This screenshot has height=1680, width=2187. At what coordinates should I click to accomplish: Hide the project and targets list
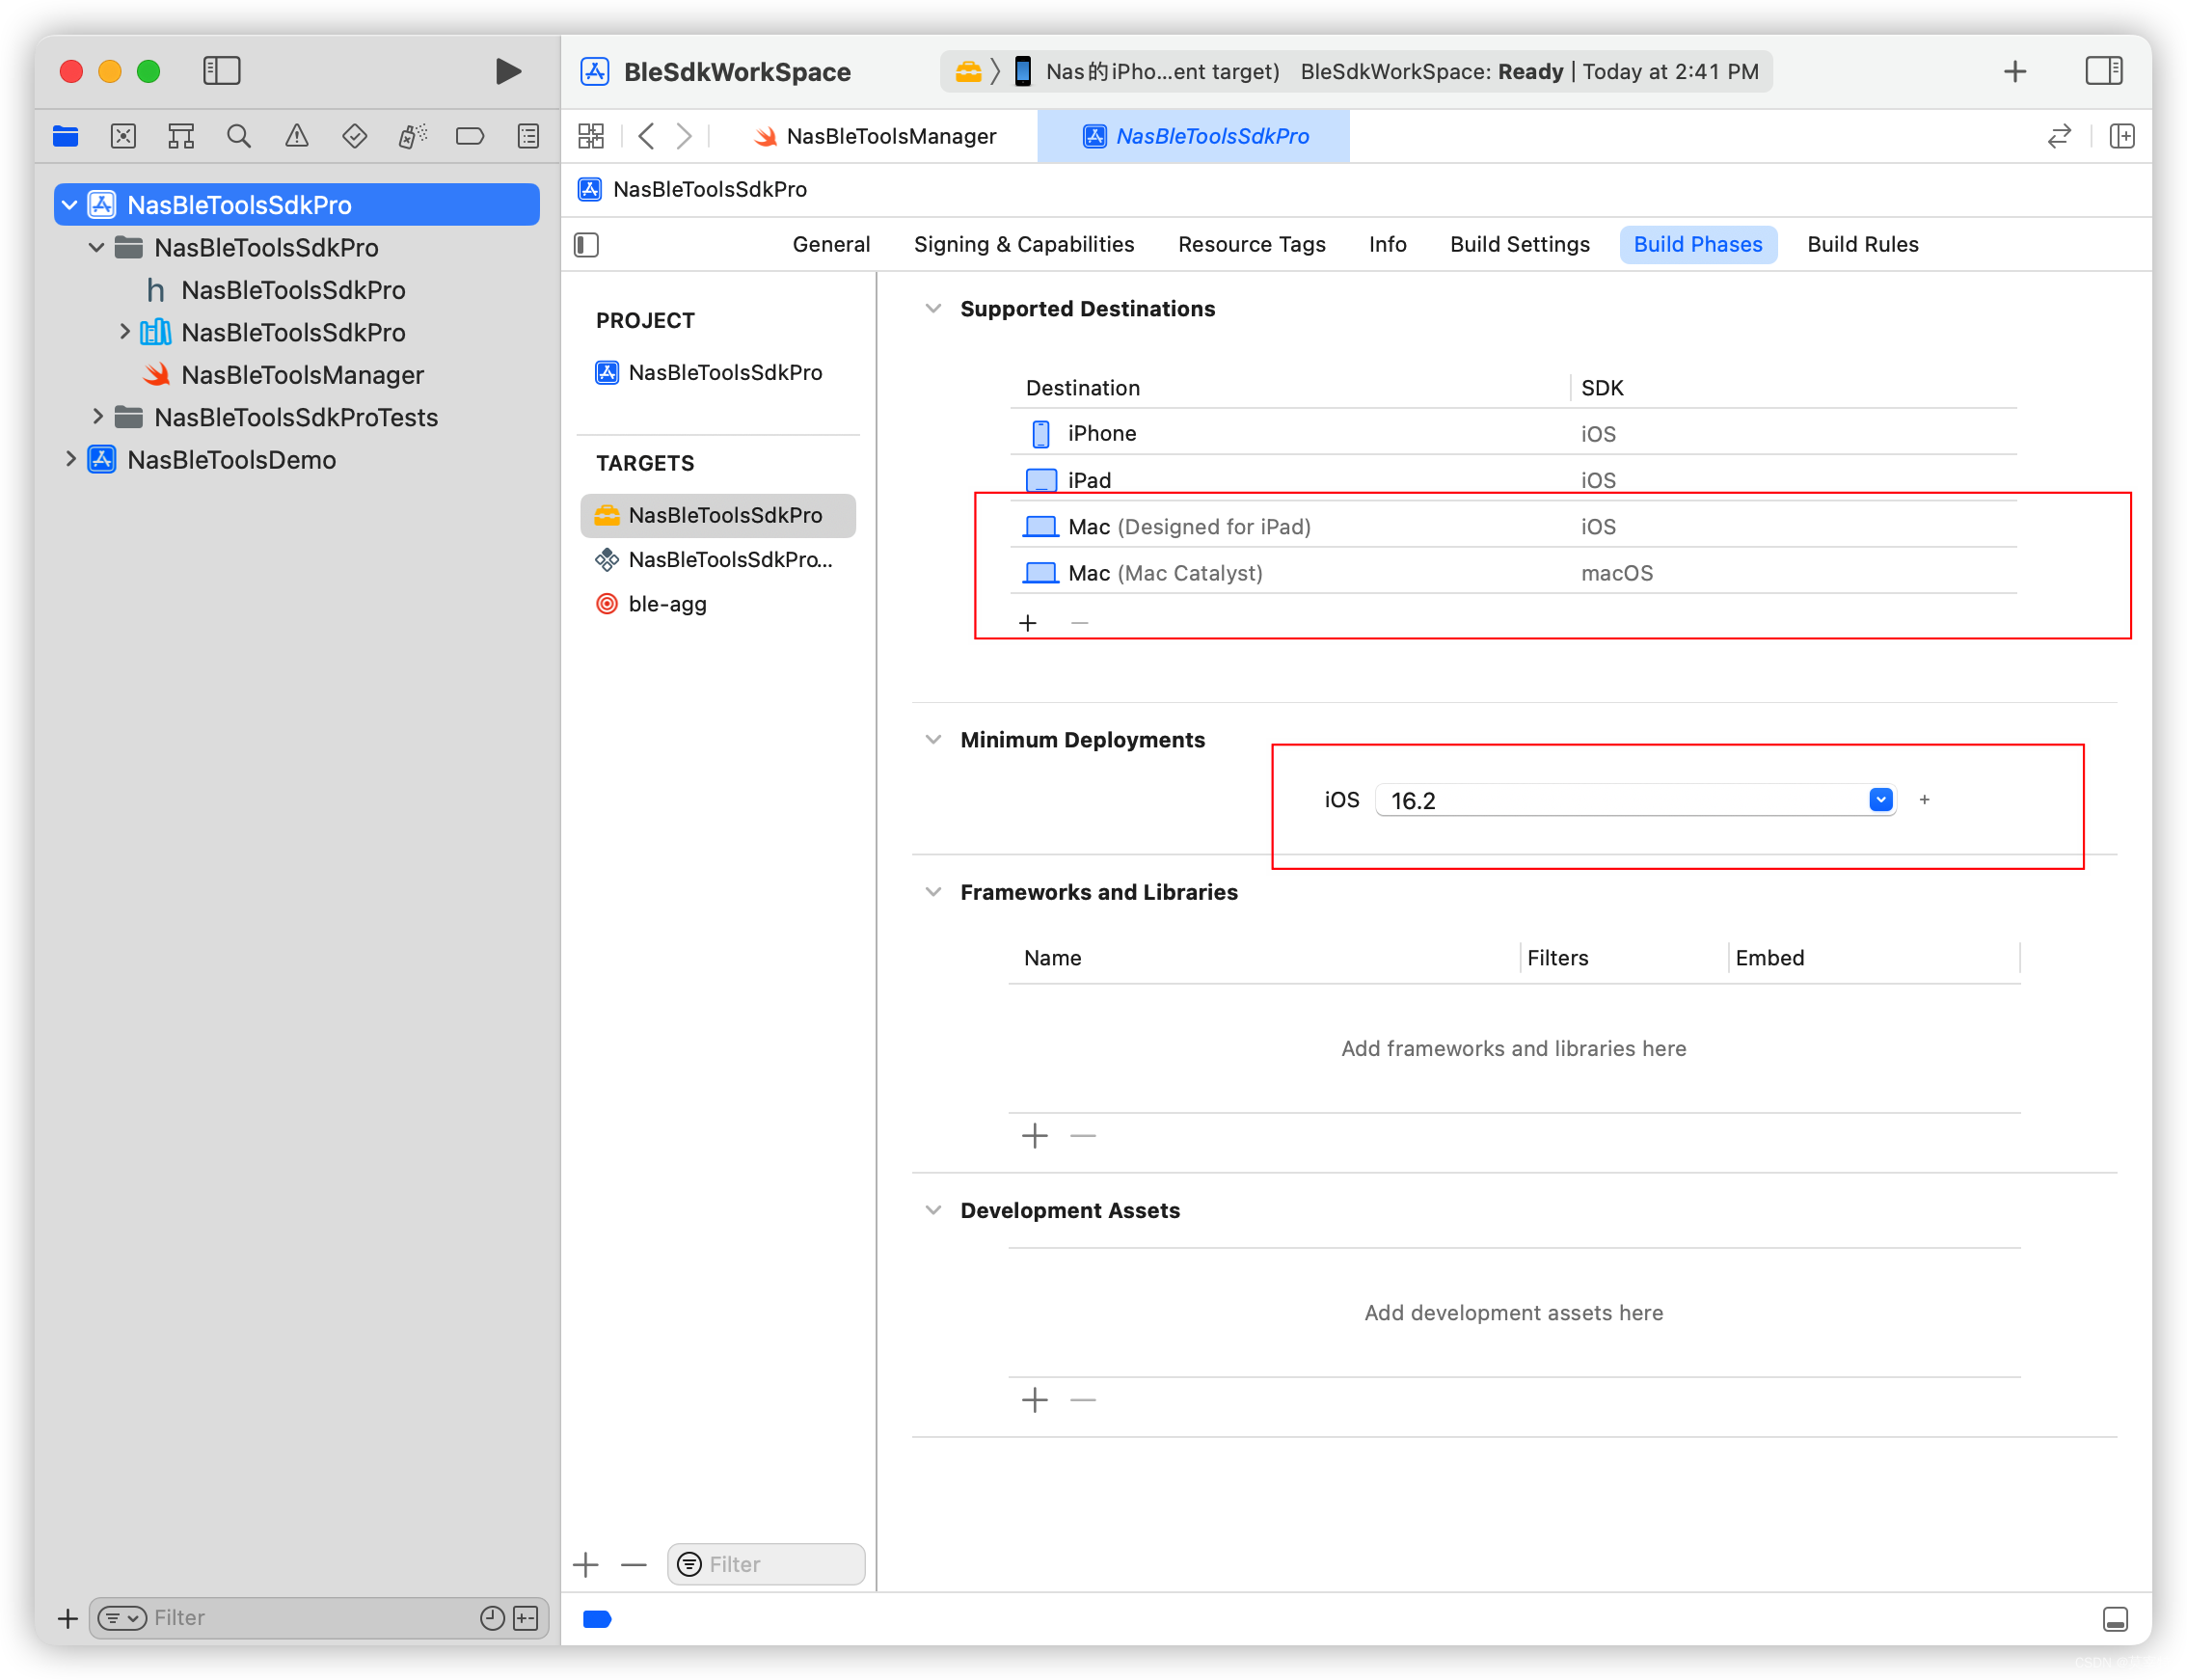pyautogui.click(x=587, y=245)
